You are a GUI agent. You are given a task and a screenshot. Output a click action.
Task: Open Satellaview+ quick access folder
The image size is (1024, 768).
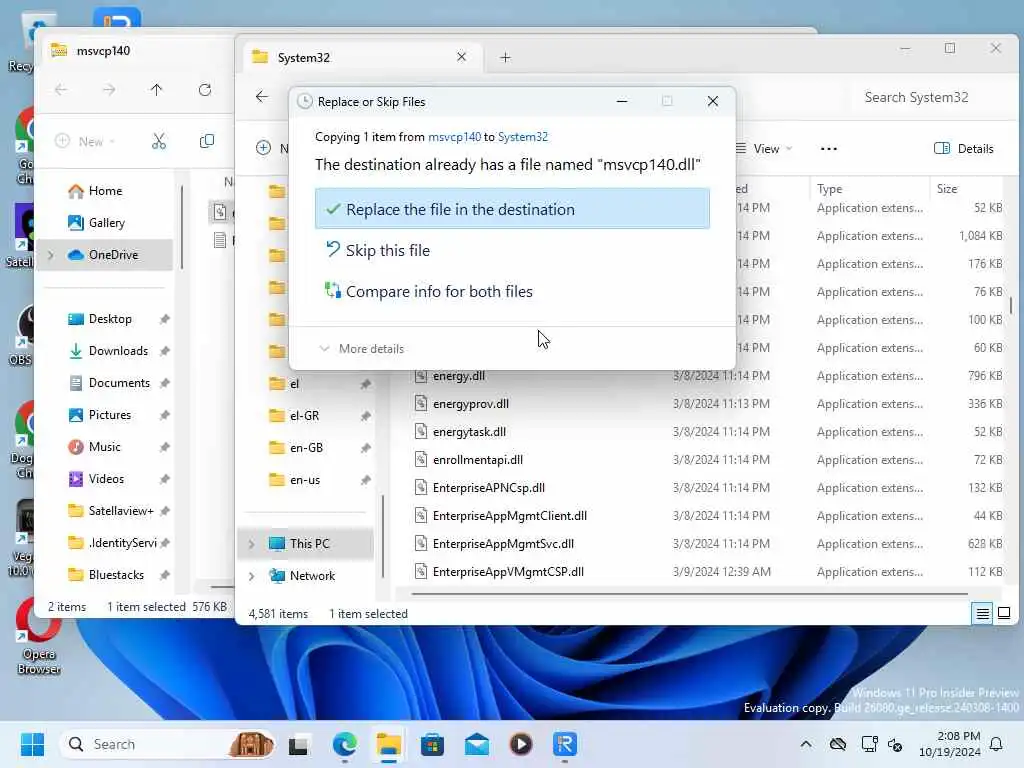[x=121, y=511]
